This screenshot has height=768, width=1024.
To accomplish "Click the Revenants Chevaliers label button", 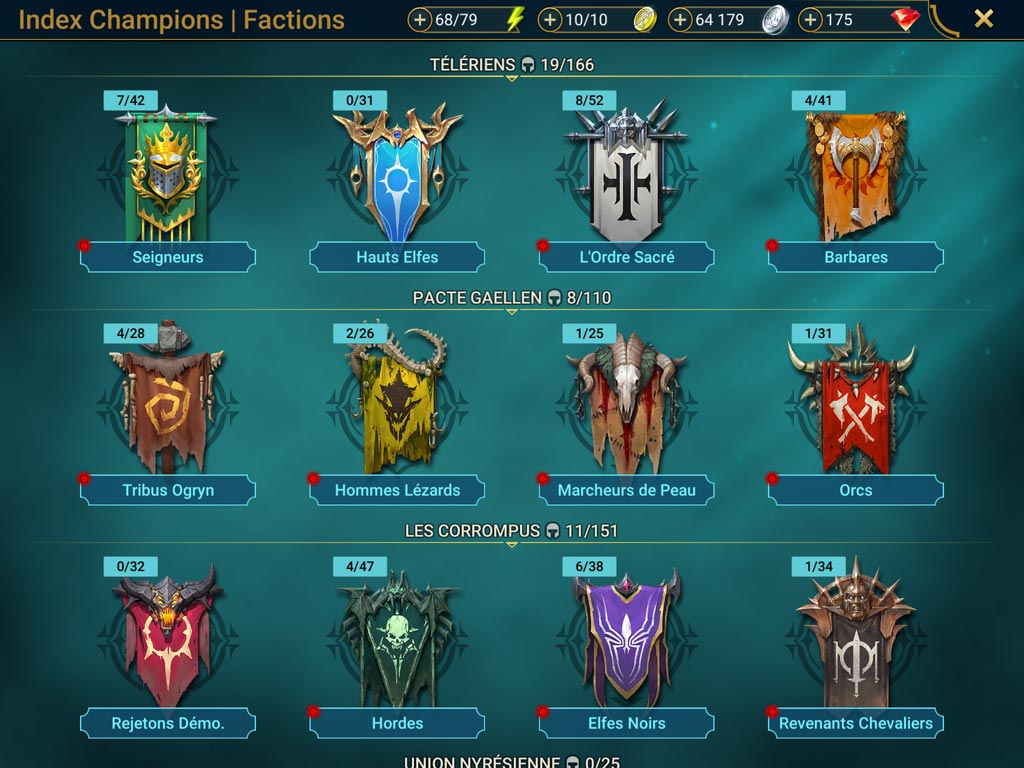I will click(x=856, y=723).
